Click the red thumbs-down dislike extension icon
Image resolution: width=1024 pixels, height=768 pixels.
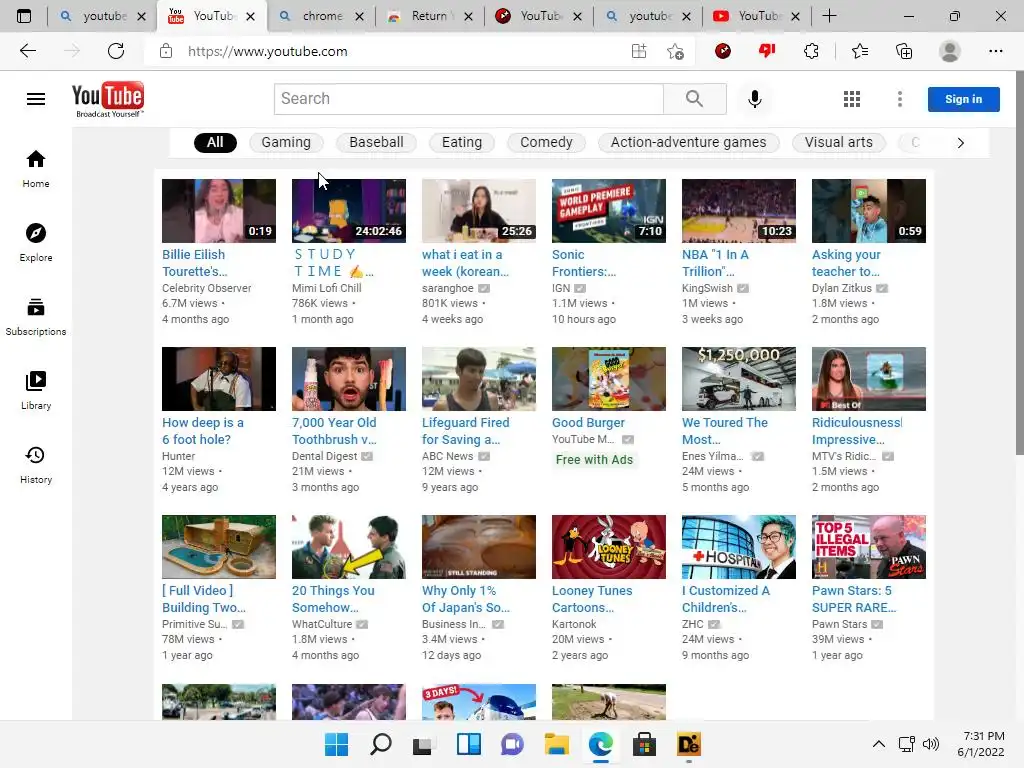click(767, 51)
